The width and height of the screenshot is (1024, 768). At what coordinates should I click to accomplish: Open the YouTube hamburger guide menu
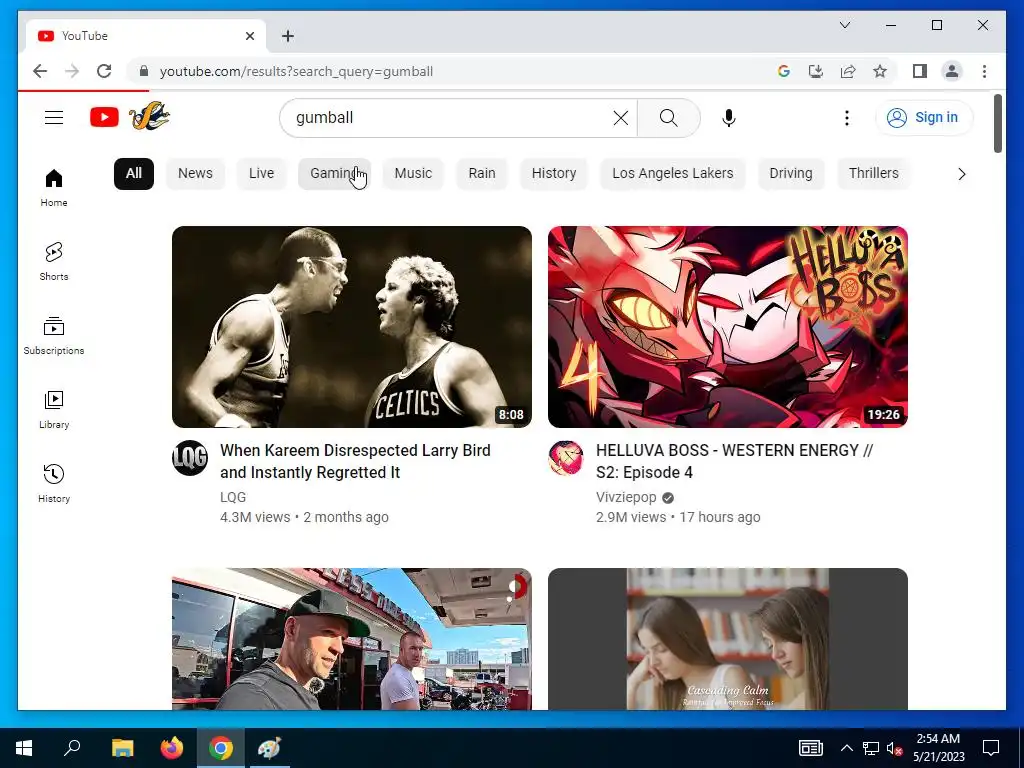coord(54,118)
